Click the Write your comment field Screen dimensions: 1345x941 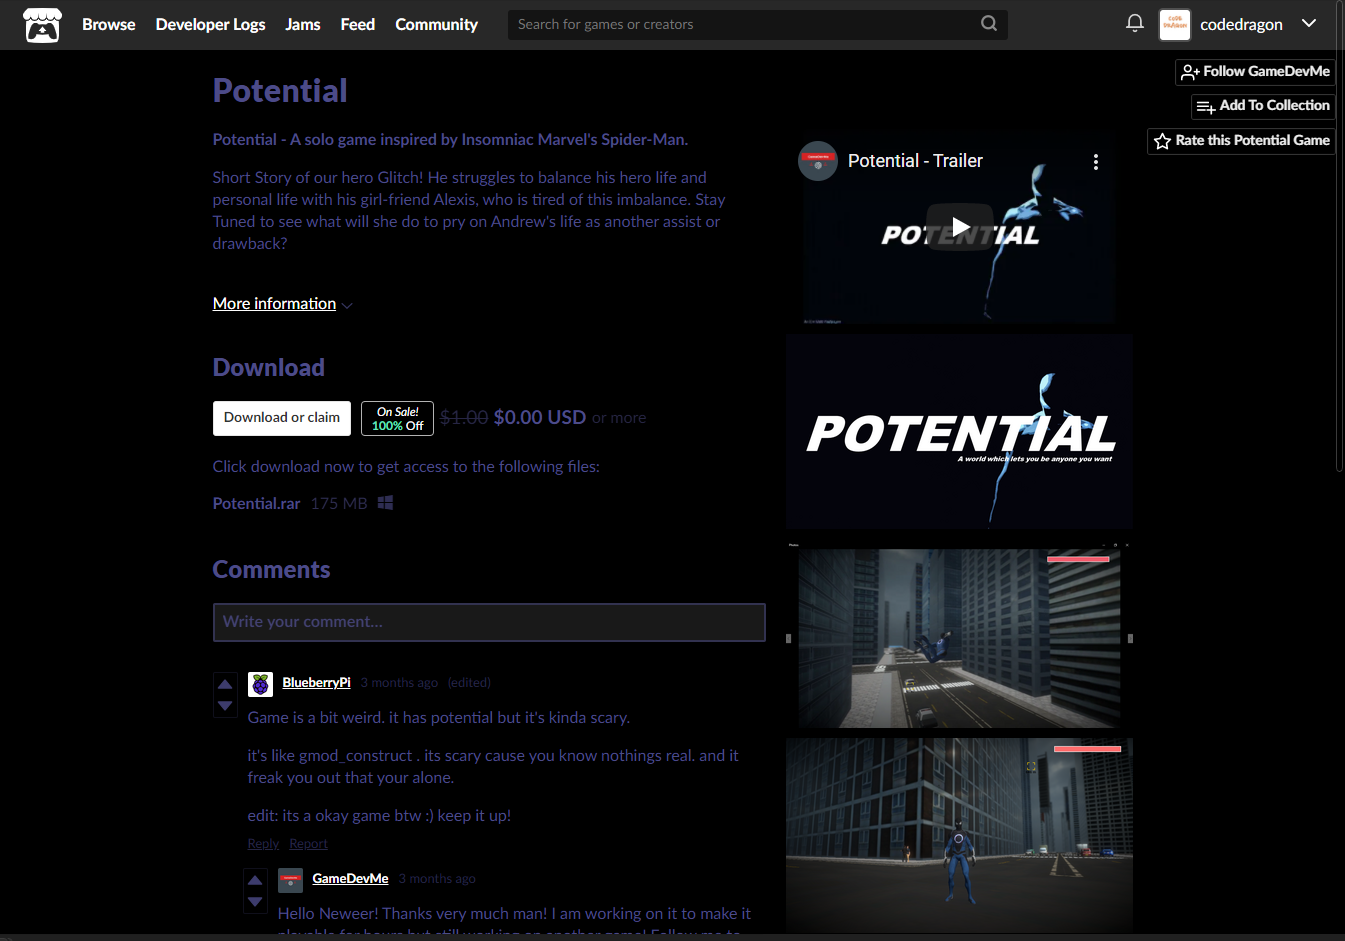click(489, 622)
